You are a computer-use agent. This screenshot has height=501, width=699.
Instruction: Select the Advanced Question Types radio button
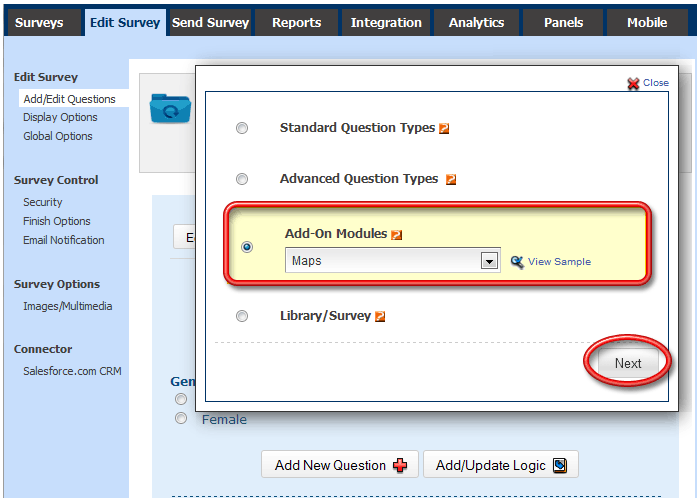click(x=242, y=179)
